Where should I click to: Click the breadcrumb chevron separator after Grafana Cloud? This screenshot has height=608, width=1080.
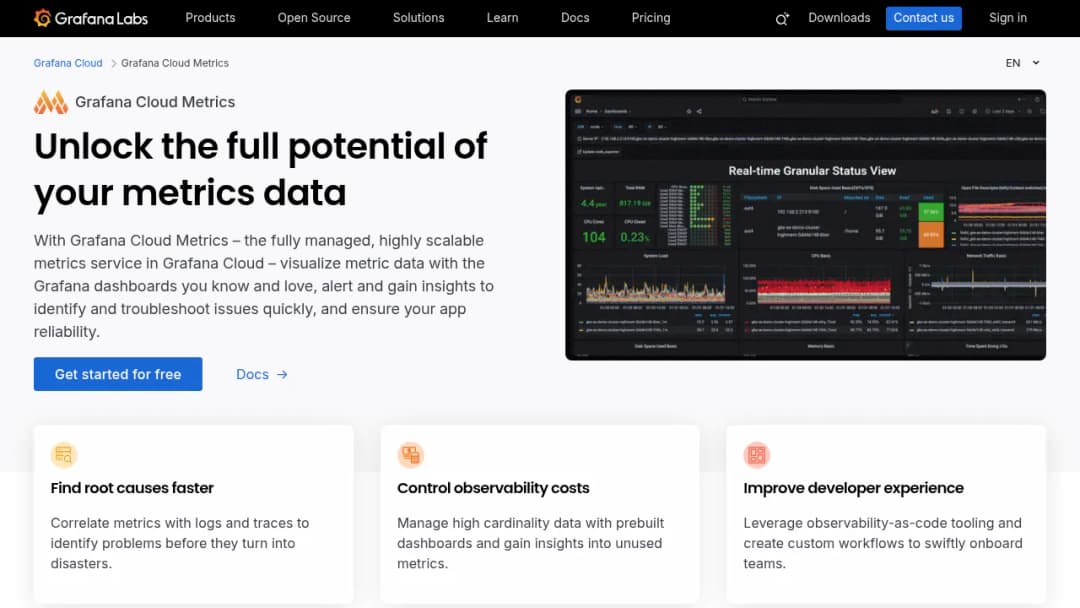pyautogui.click(x=114, y=63)
